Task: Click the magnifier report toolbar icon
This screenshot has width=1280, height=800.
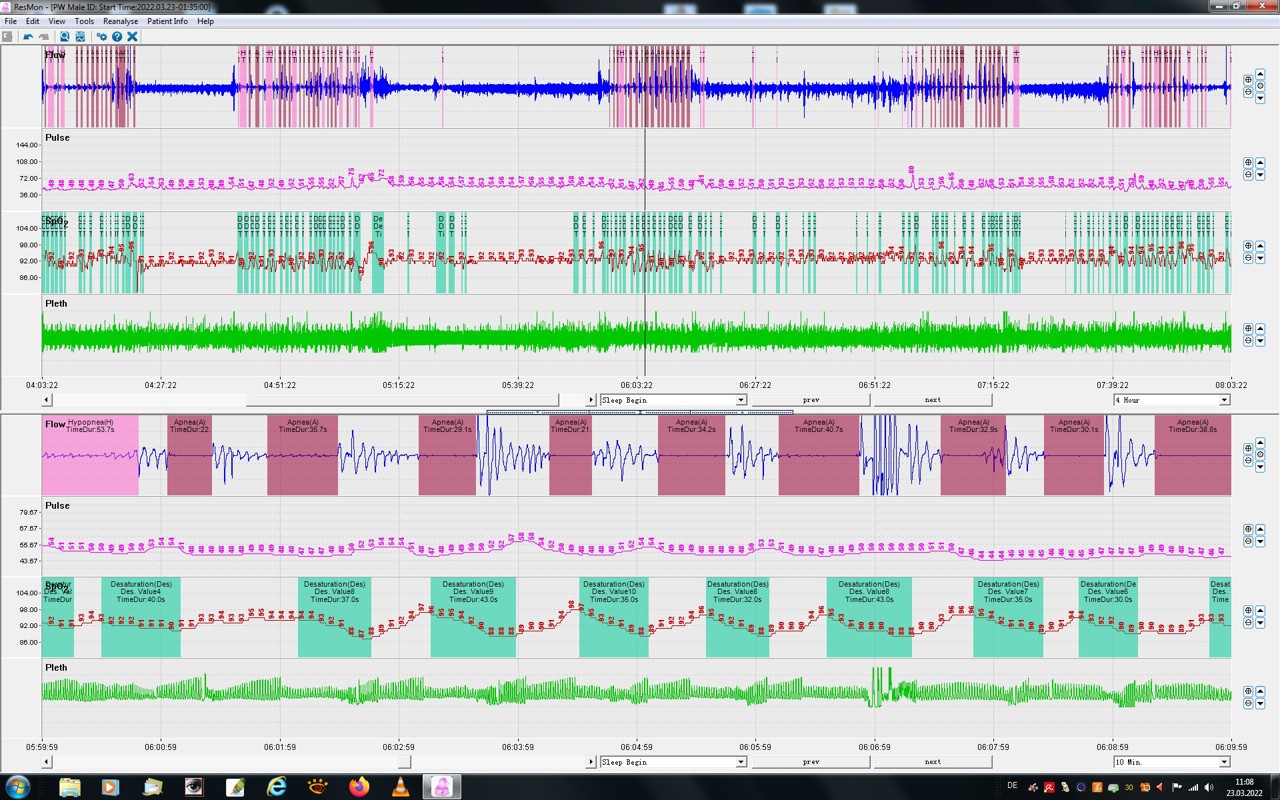Action: [x=65, y=37]
